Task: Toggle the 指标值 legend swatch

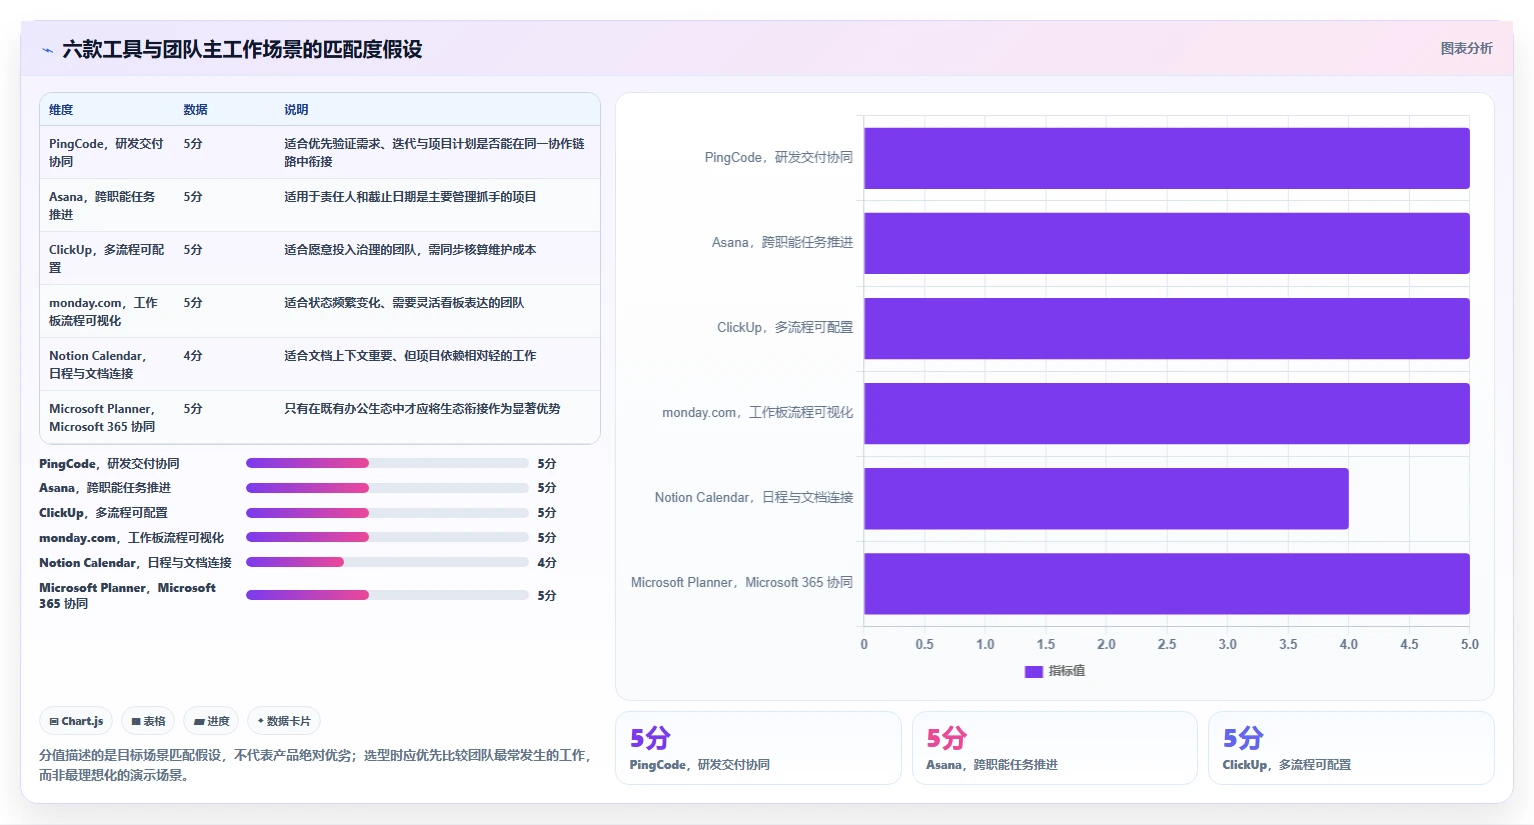Action: pos(1034,671)
